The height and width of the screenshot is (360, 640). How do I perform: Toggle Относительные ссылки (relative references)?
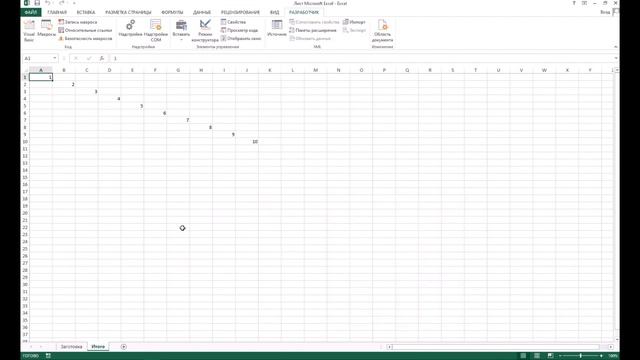pos(85,30)
